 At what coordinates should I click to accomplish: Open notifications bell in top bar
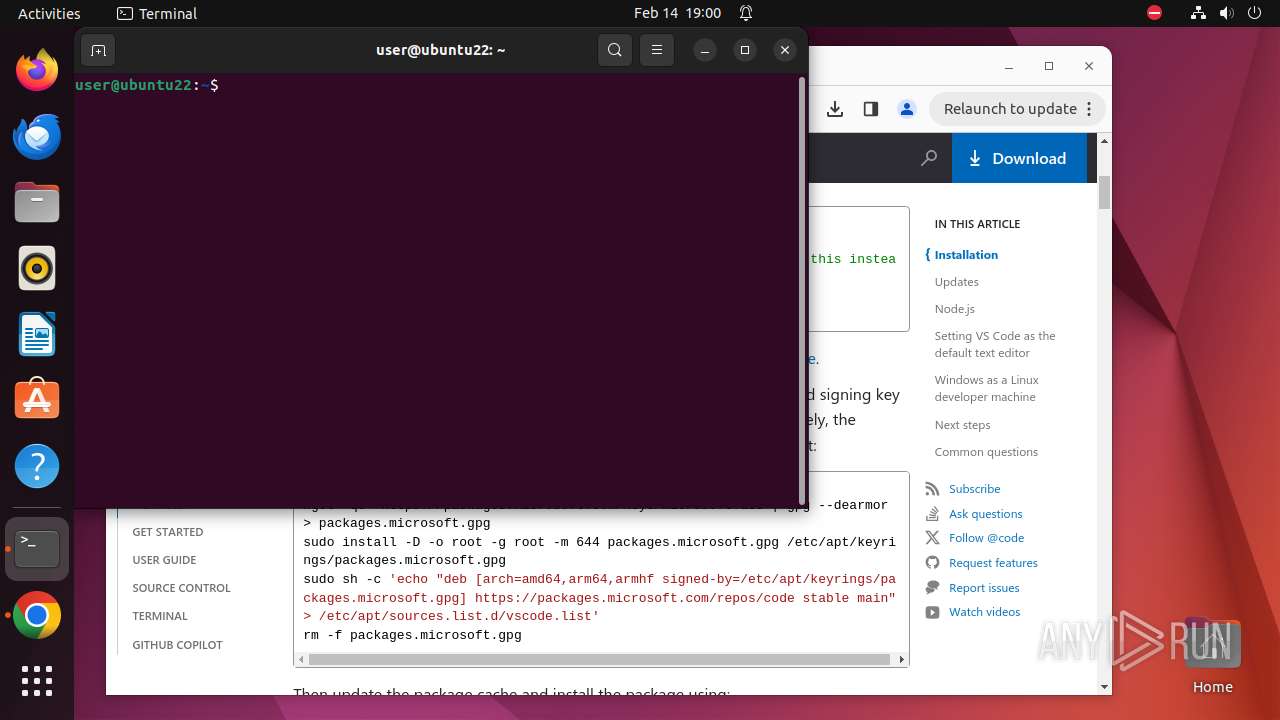[746, 13]
